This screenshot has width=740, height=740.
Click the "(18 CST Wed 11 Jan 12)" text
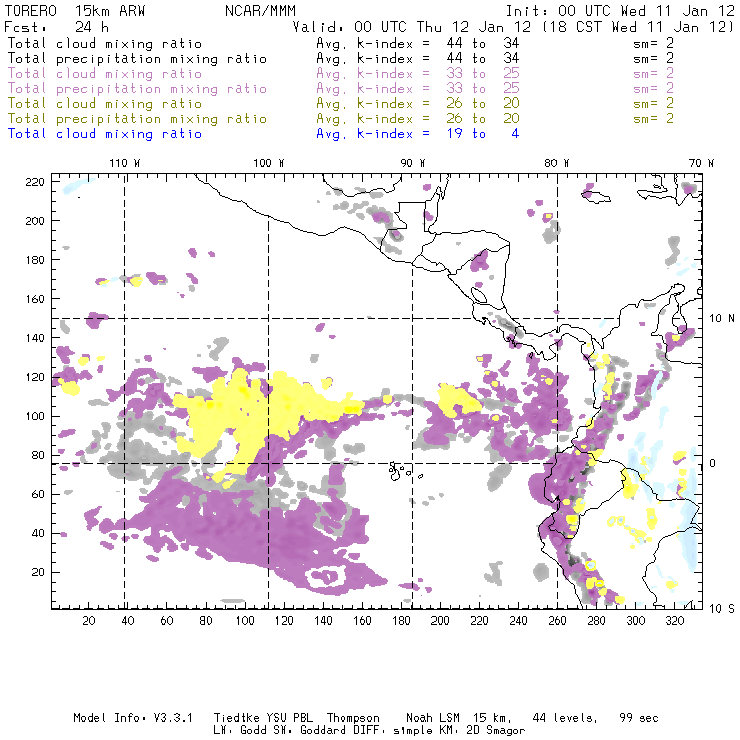click(638, 27)
